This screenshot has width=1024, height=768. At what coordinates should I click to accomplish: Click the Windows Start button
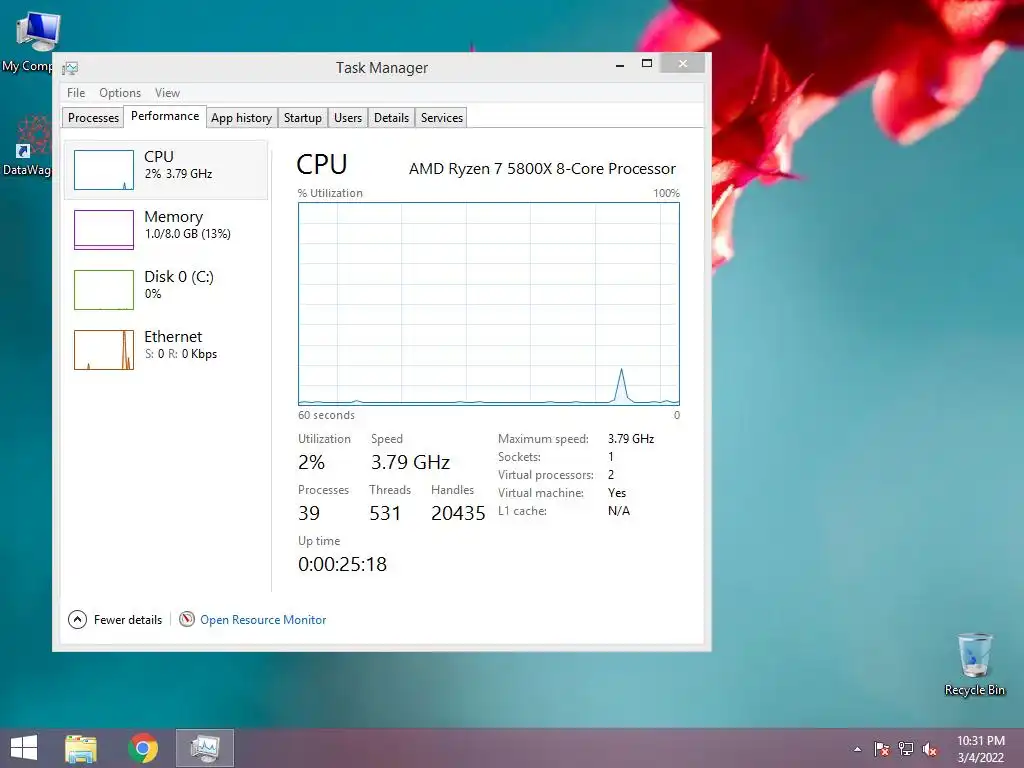coord(24,748)
